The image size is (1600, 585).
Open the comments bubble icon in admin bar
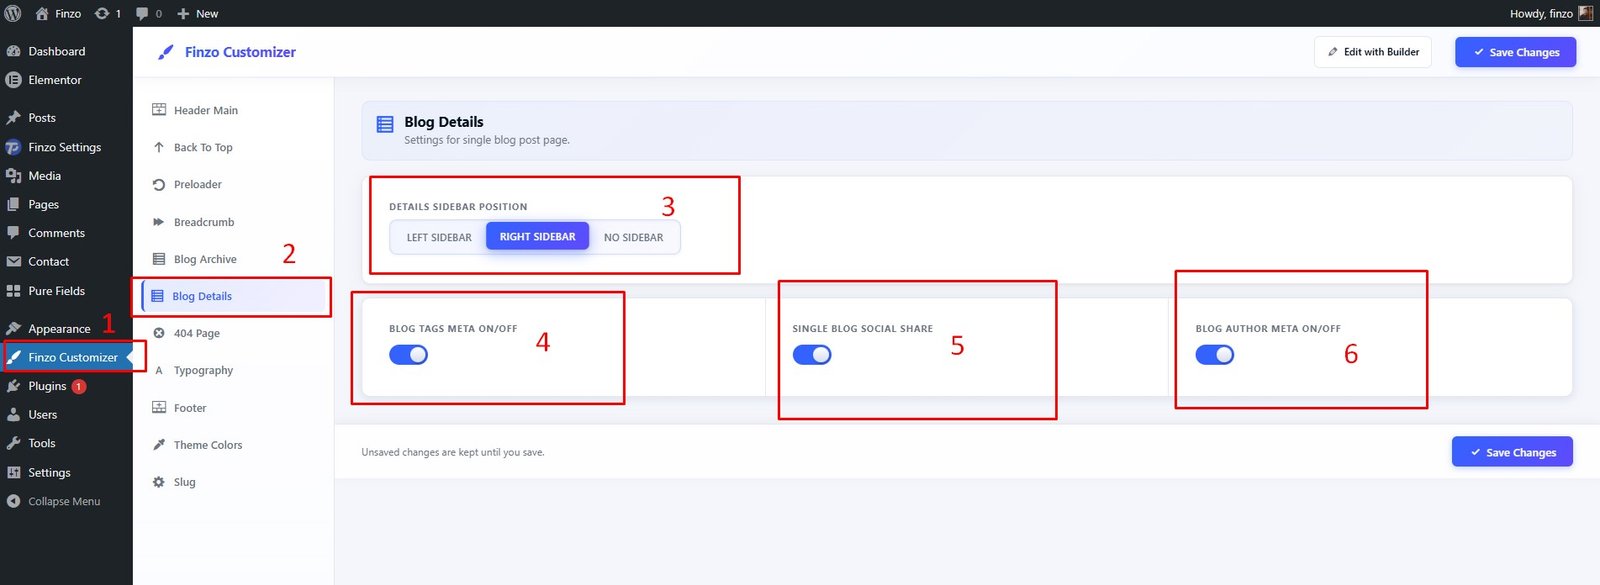142,13
